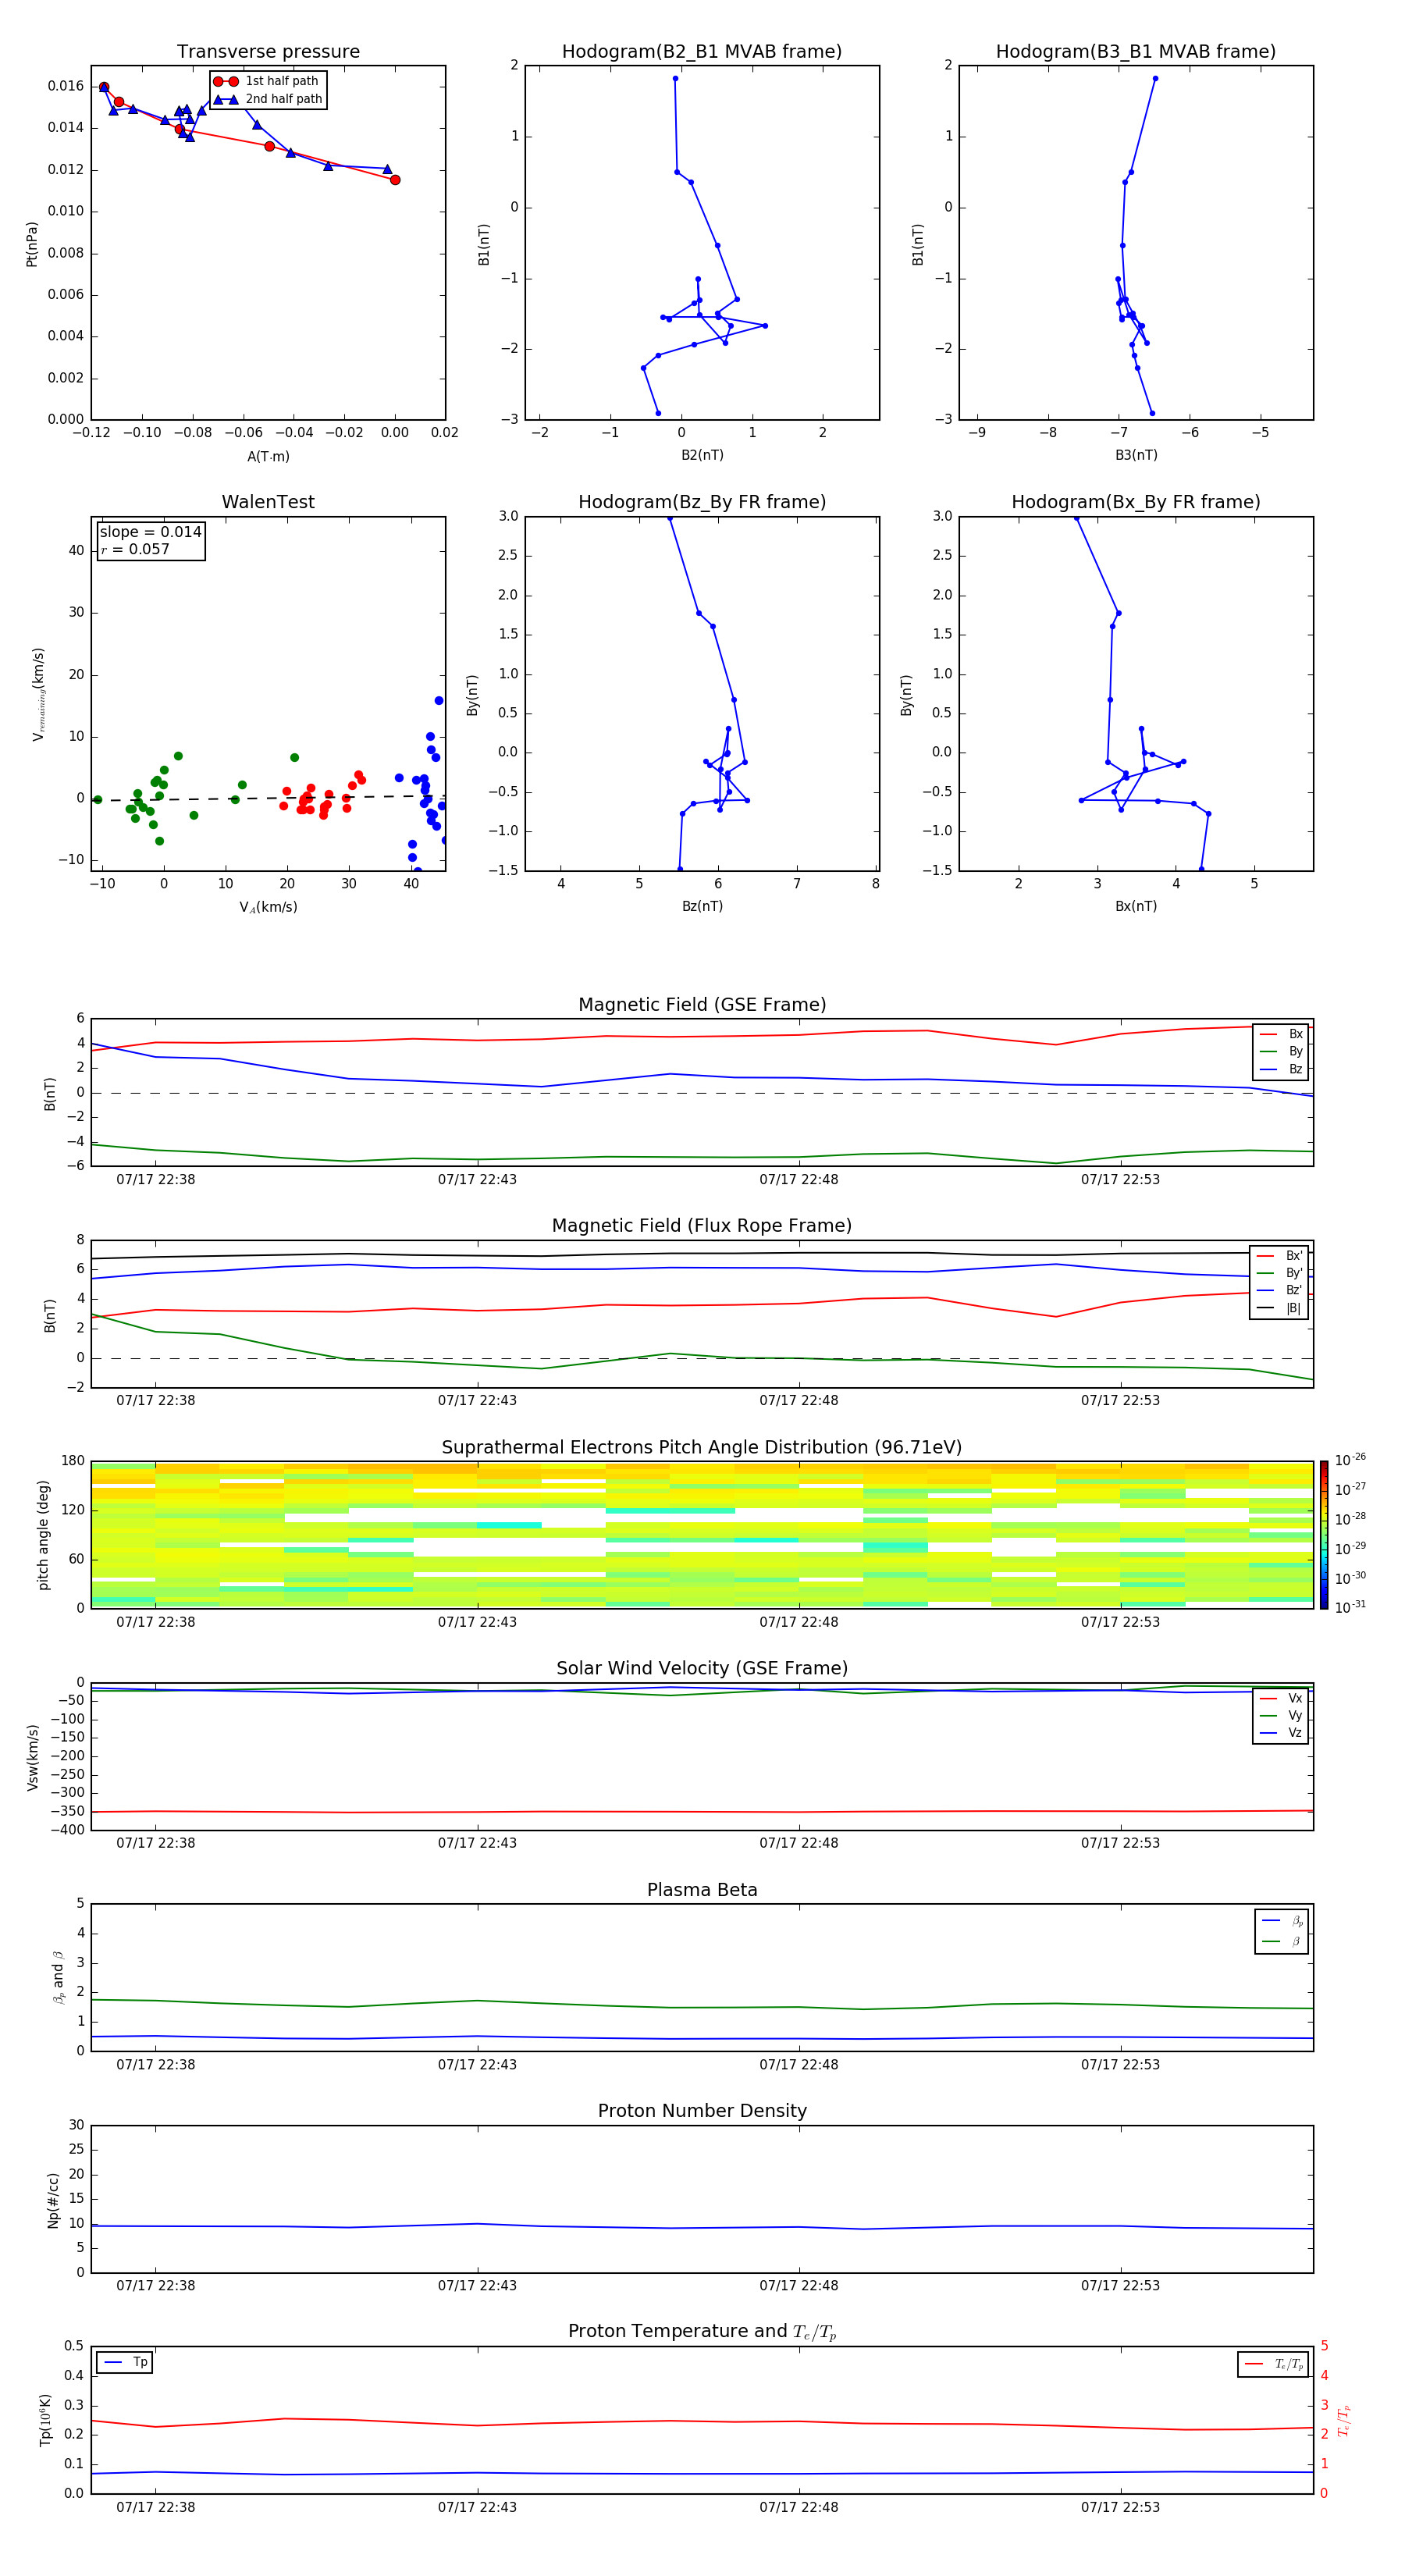Click '1st half path' legend entry
The height and width of the screenshot is (2576, 1405).
point(266,81)
